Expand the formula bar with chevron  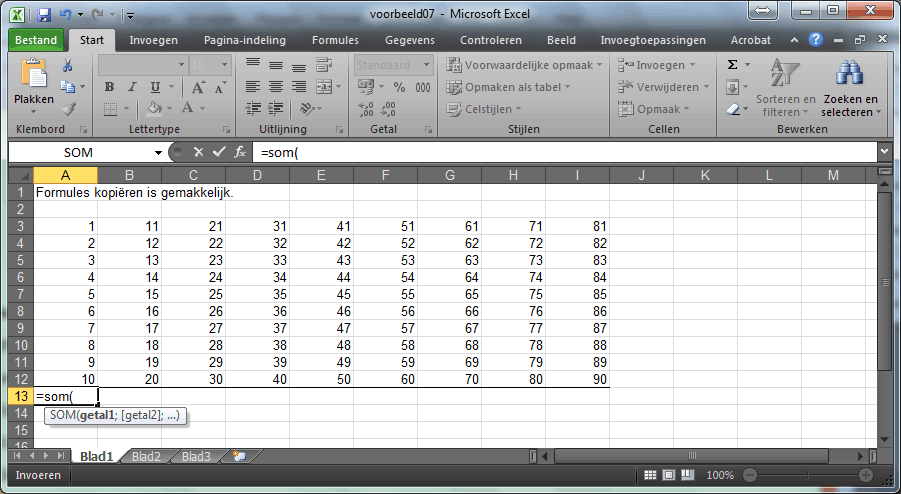[884, 152]
